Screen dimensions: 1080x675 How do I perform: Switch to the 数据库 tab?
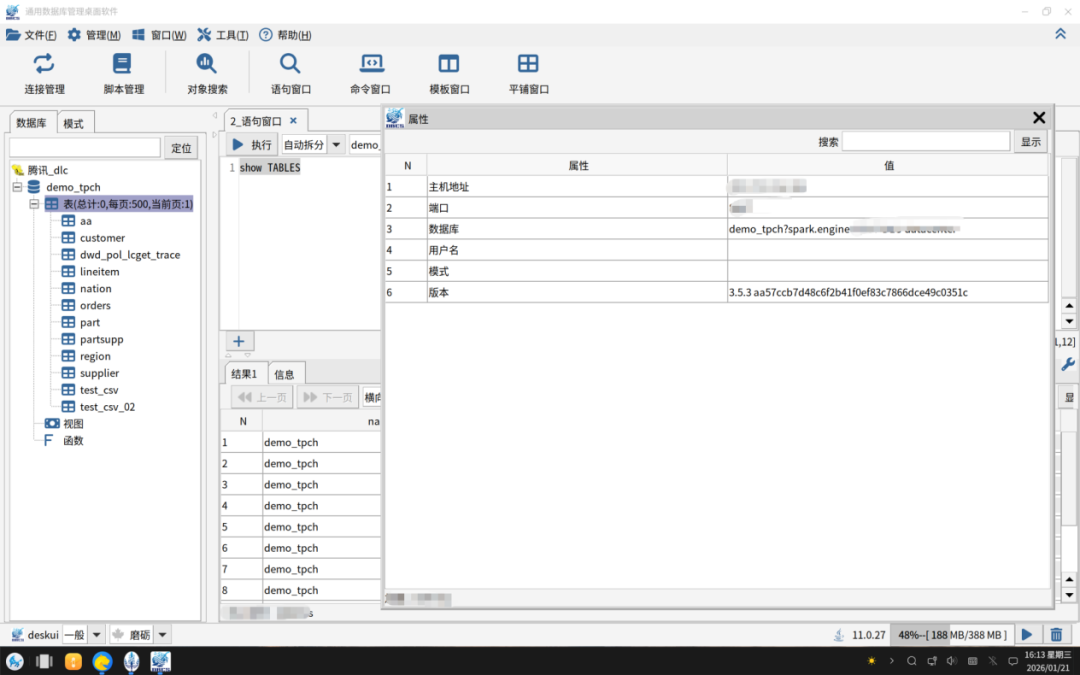pos(32,123)
